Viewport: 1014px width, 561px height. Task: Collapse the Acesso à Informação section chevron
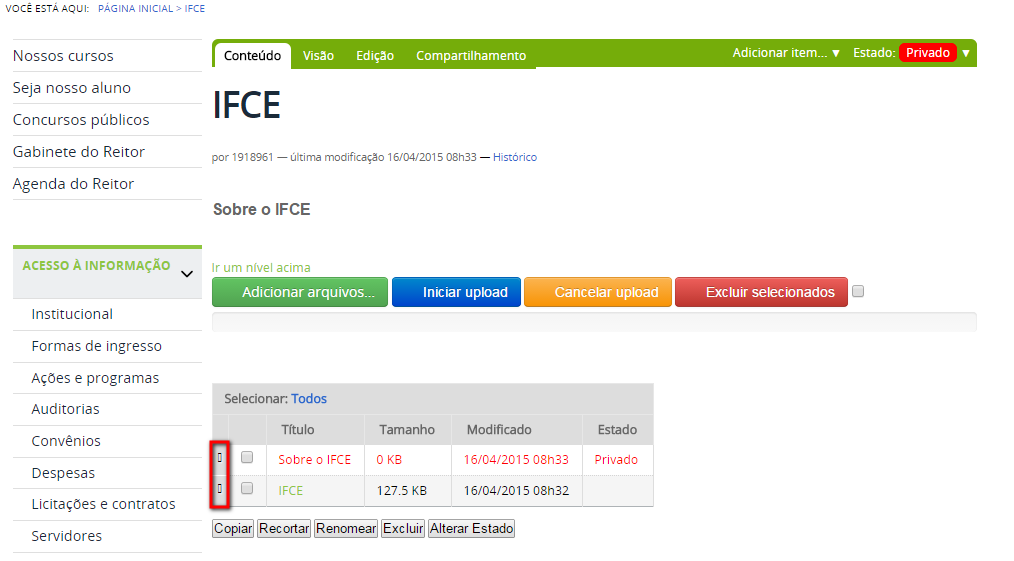(x=187, y=274)
